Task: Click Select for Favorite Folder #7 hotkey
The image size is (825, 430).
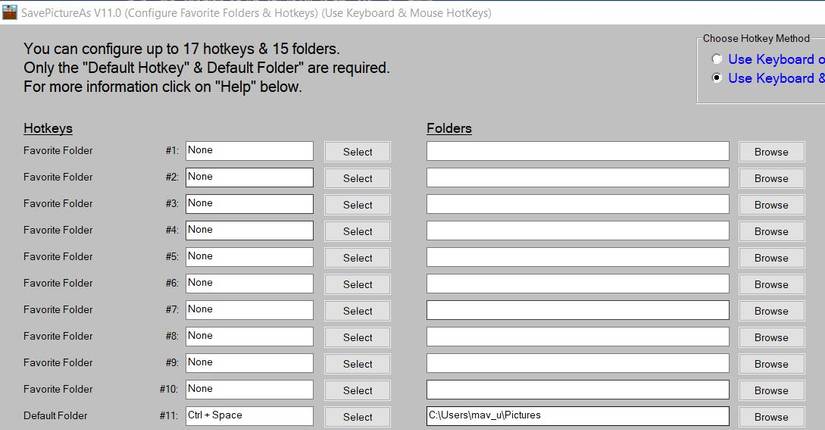Action: [x=357, y=311]
